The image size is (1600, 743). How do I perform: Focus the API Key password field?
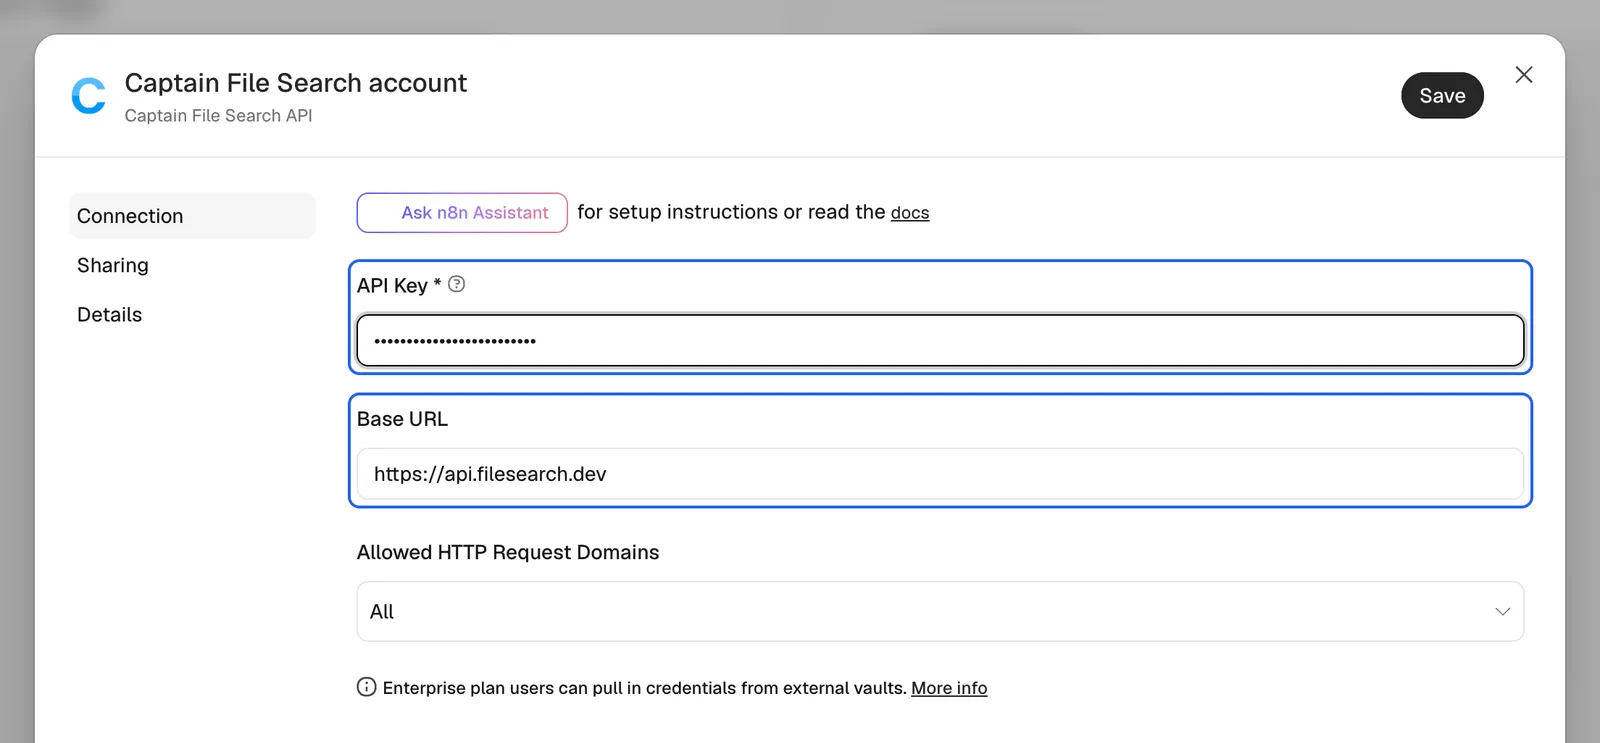(x=940, y=341)
